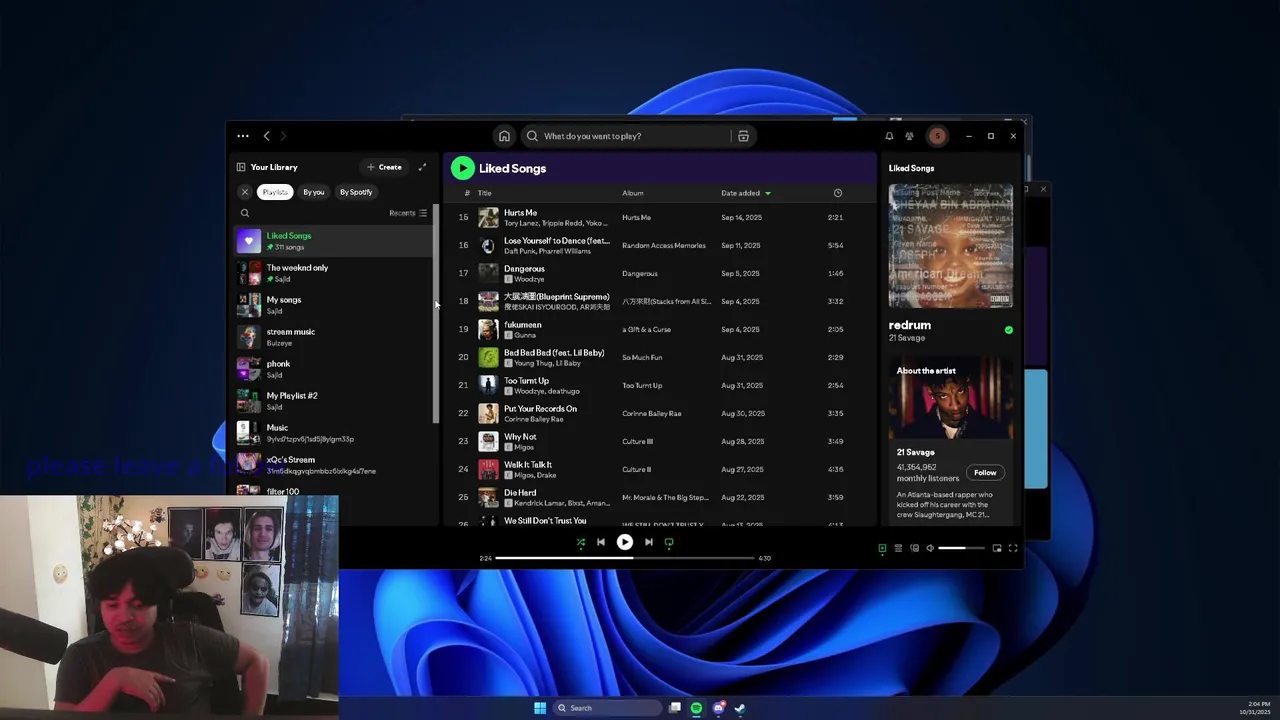
Task: Open the three-dots Spotify app menu
Action: tap(243, 136)
